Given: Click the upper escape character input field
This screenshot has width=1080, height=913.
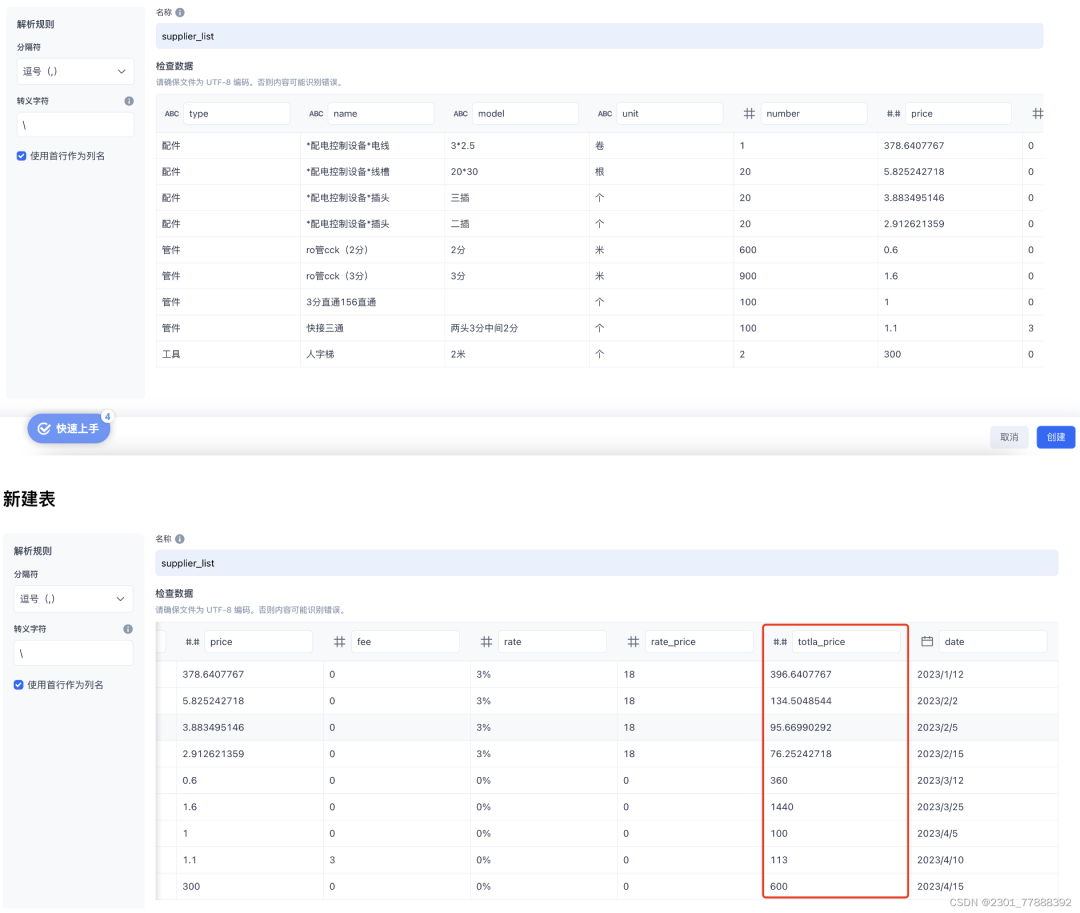Looking at the screenshot, I should 75,125.
